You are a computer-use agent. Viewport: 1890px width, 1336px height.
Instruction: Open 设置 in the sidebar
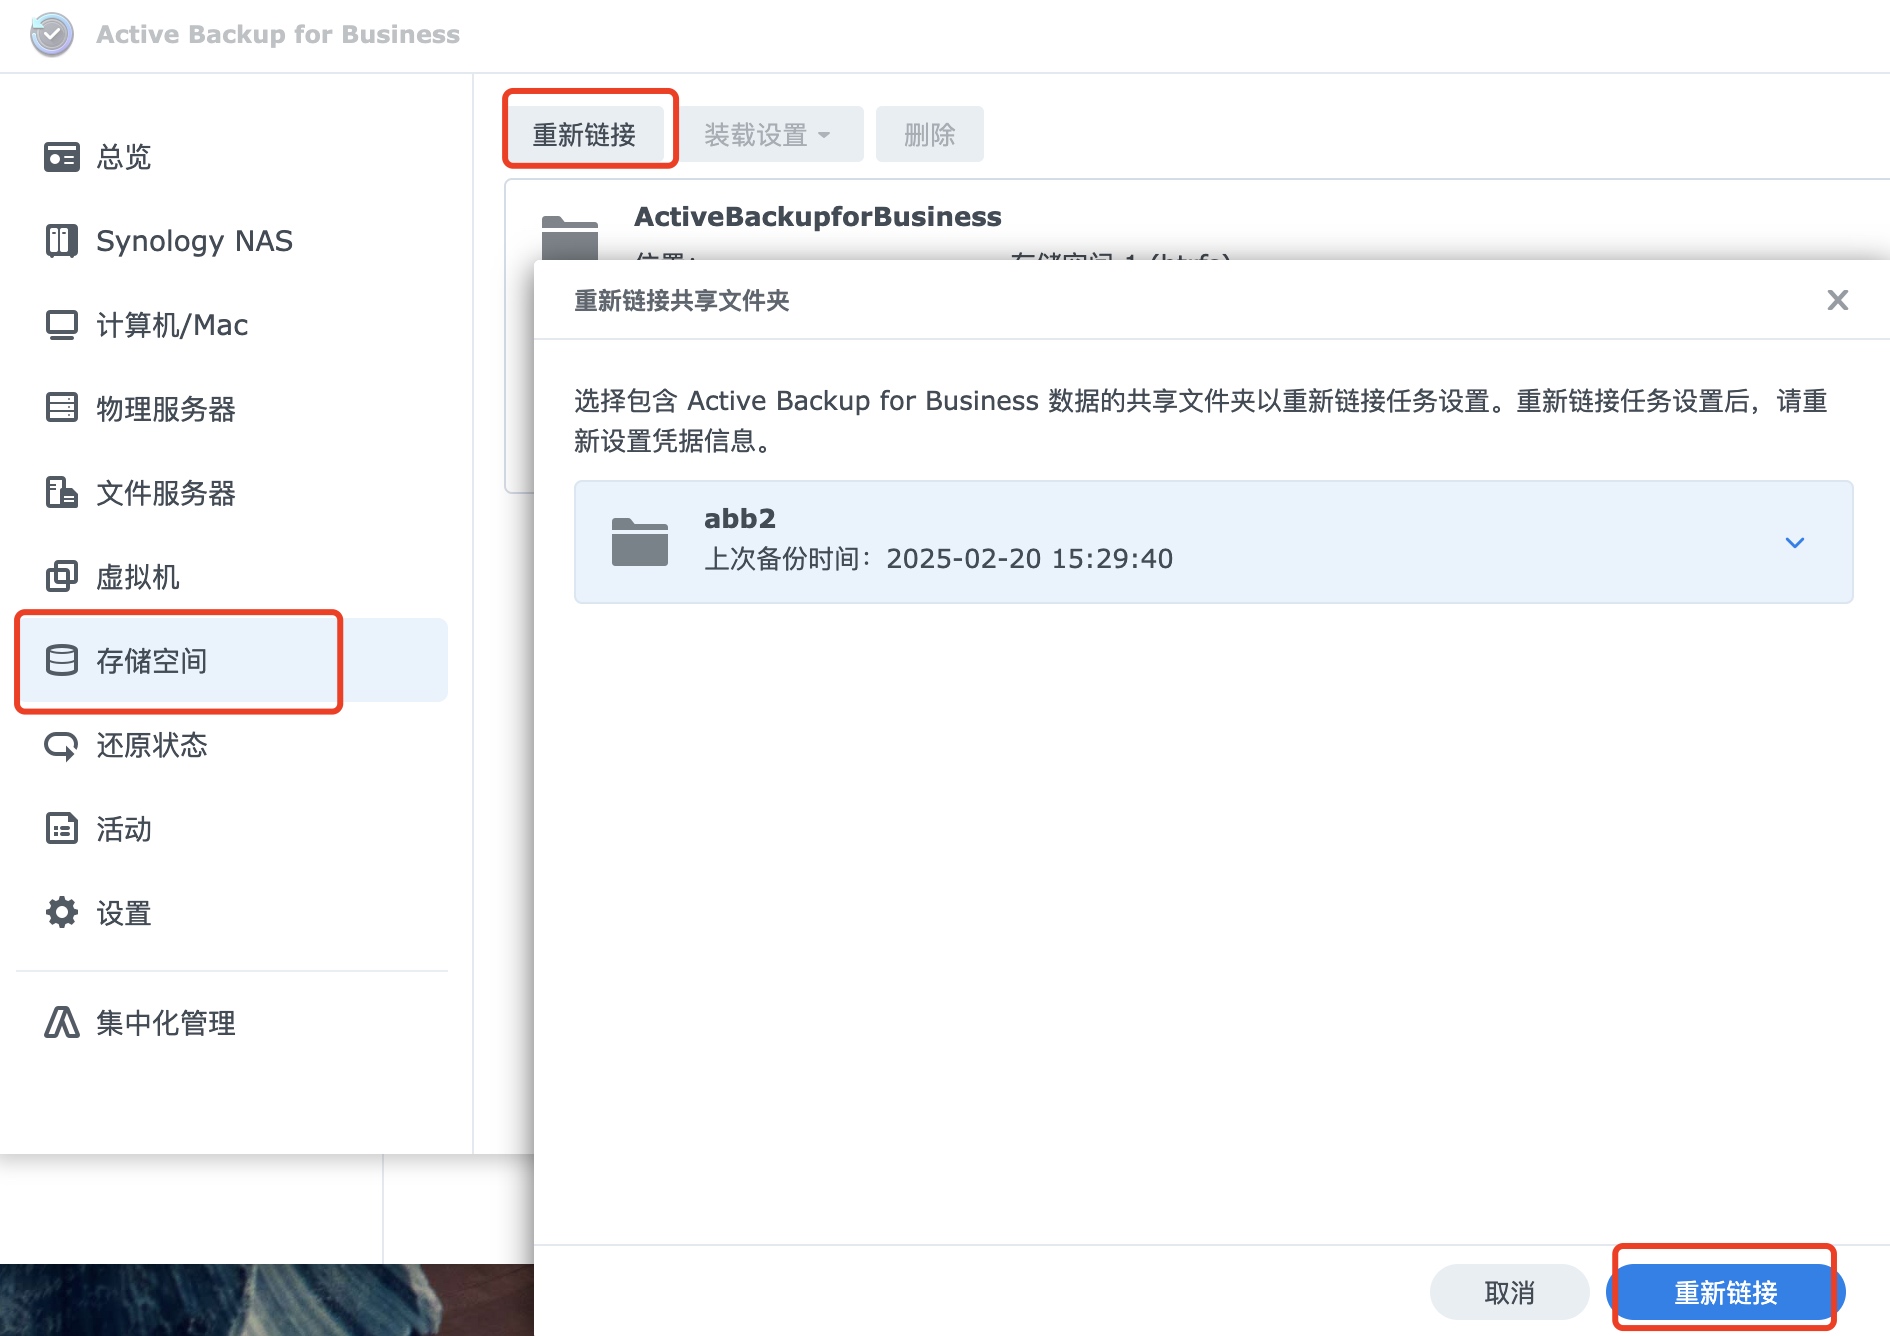[232, 912]
